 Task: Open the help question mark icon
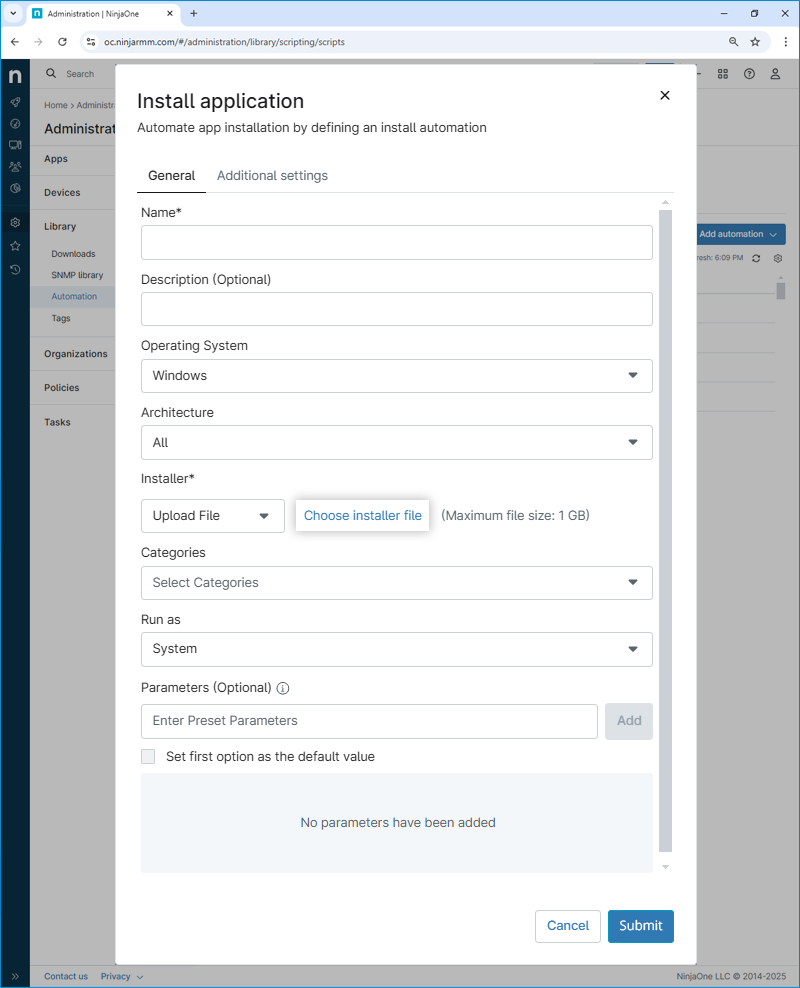pos(749,74)
